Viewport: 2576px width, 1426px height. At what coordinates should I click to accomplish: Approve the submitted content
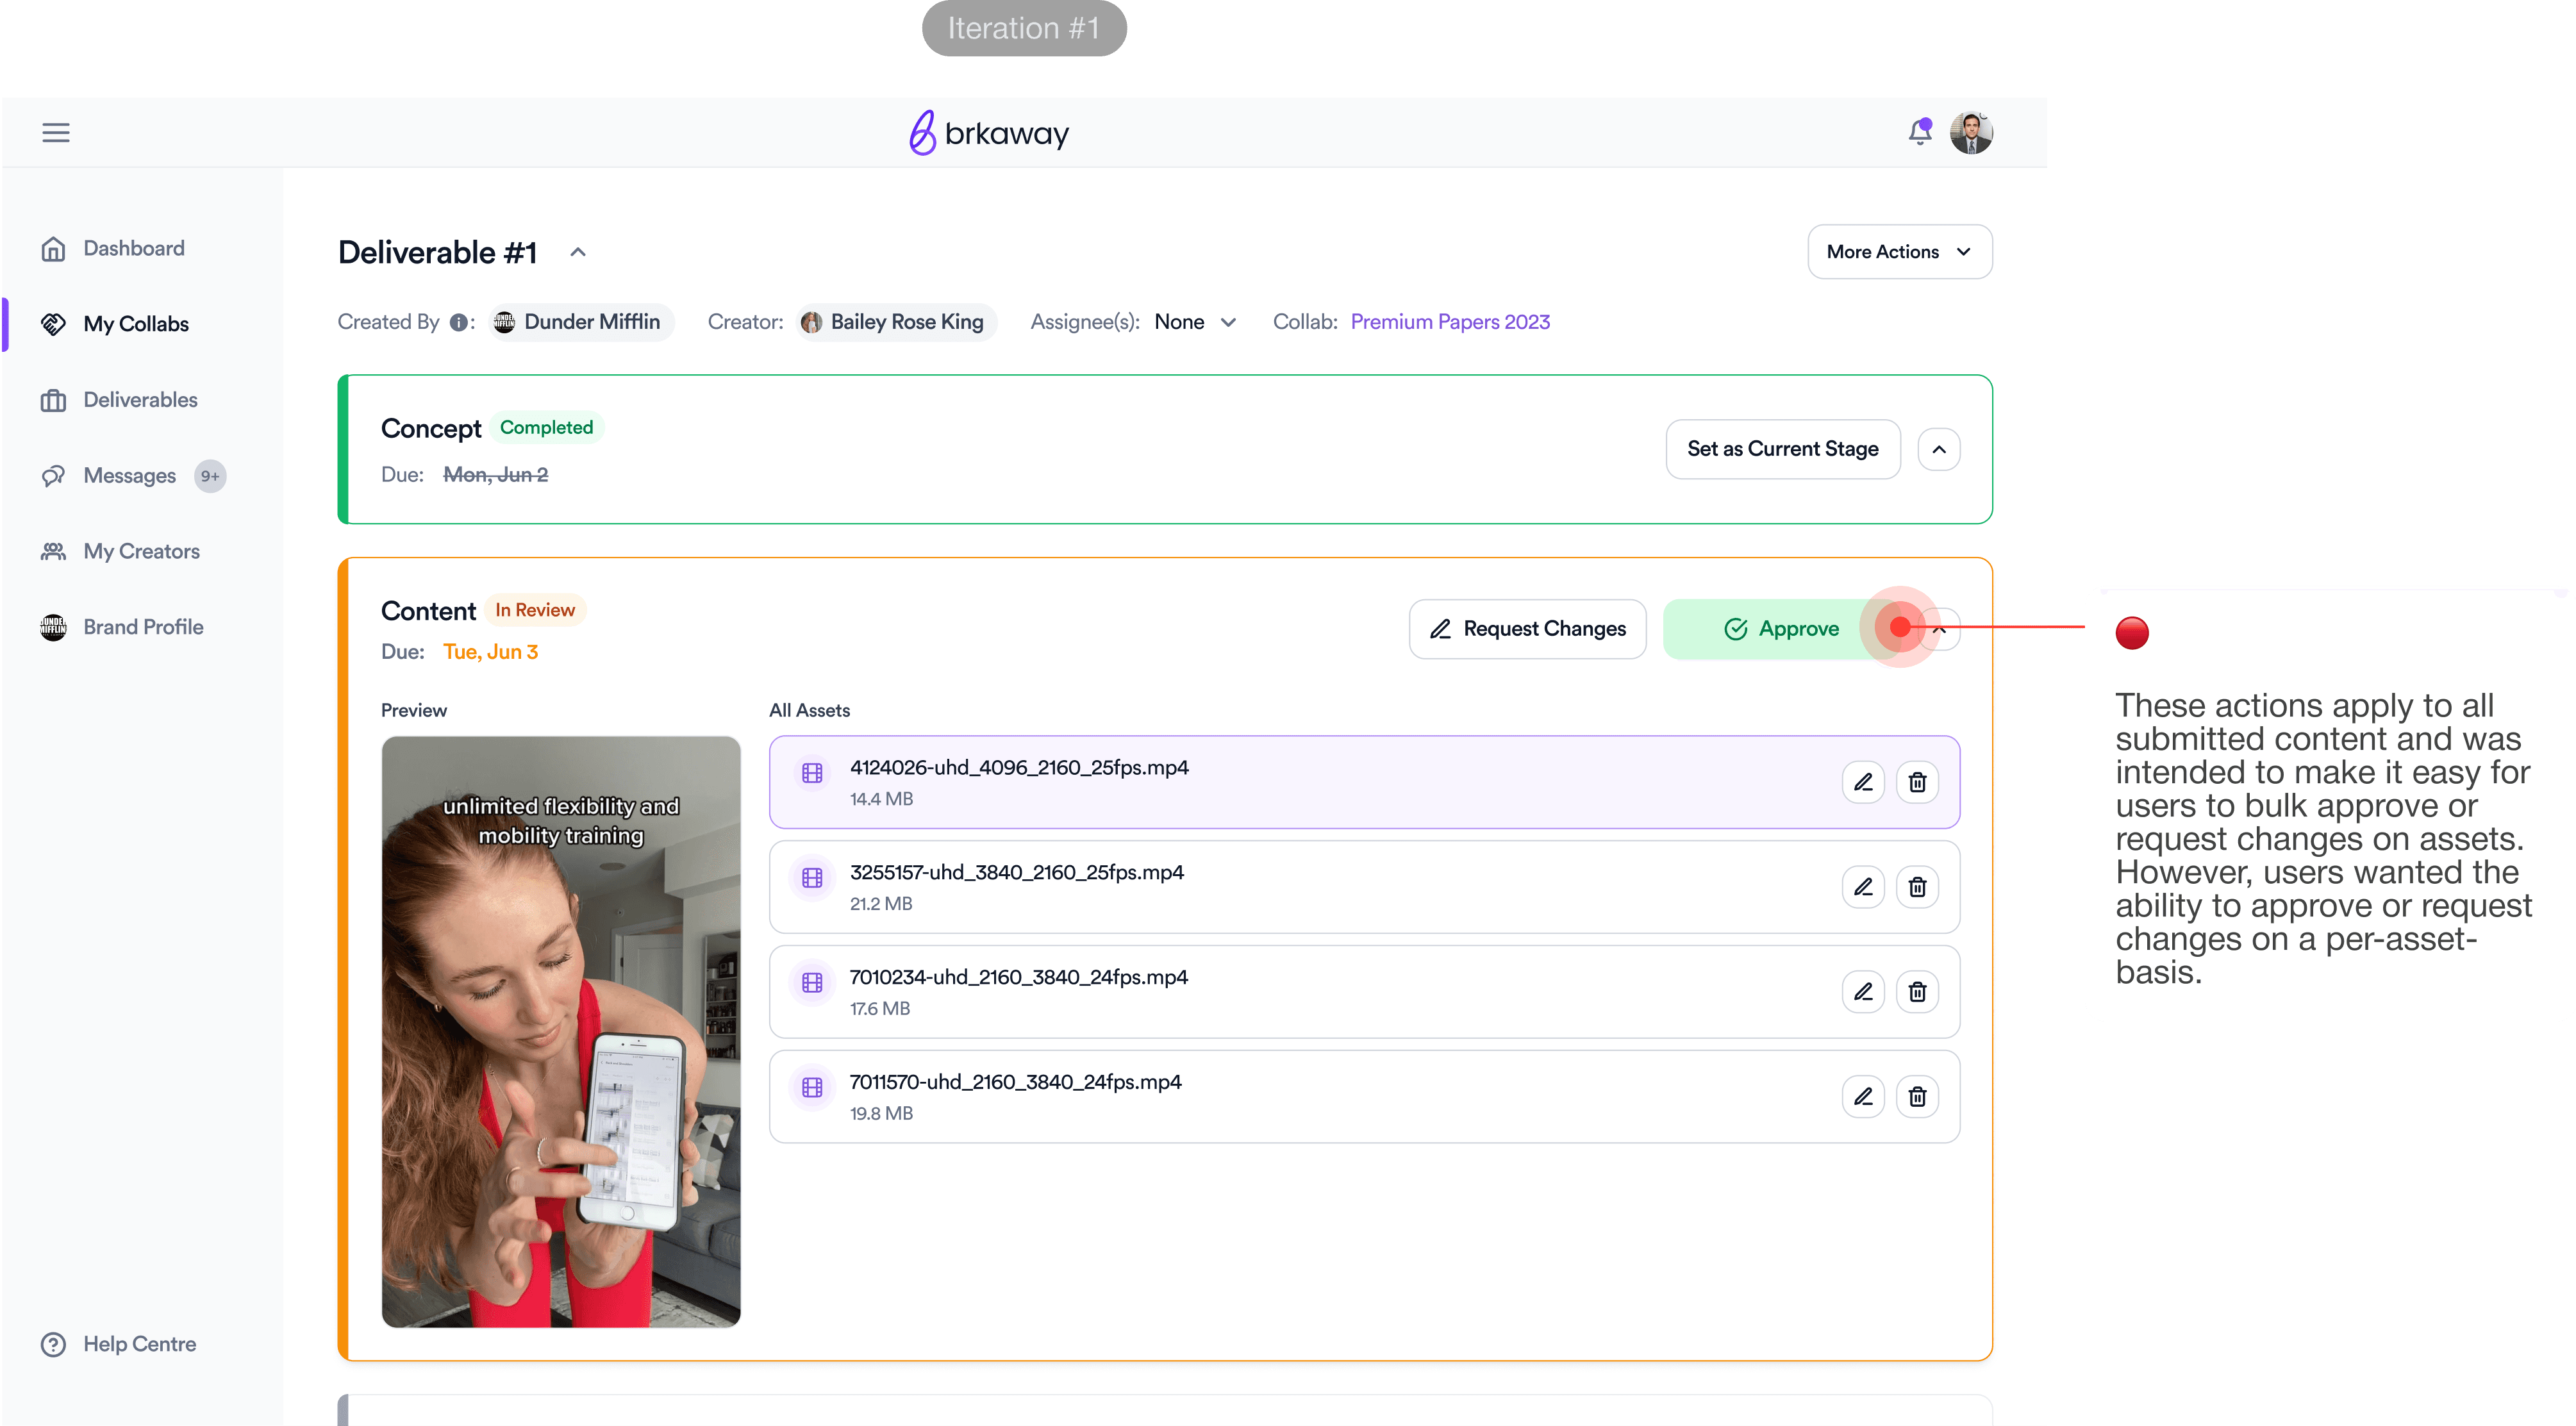click(x=1781, y=629)
